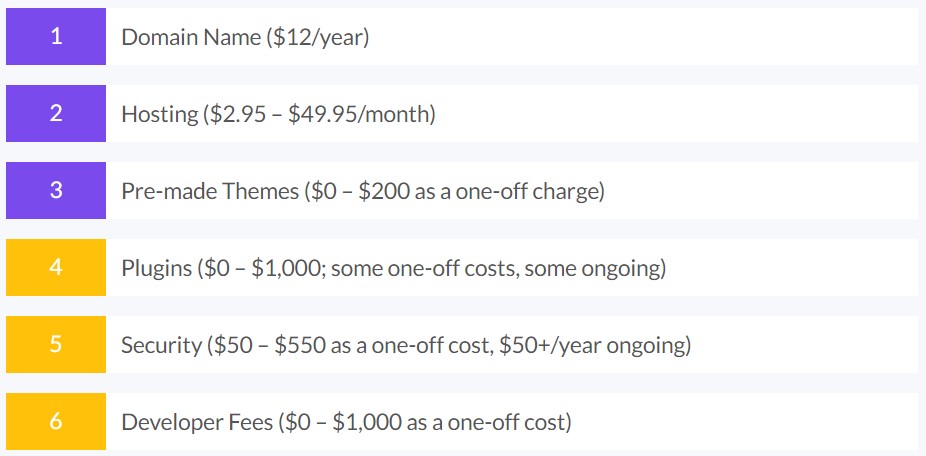The width and height of the screenshot is (926, 456).
Task: Click the purple badge numbered 1
Action: tap(56, 37)
